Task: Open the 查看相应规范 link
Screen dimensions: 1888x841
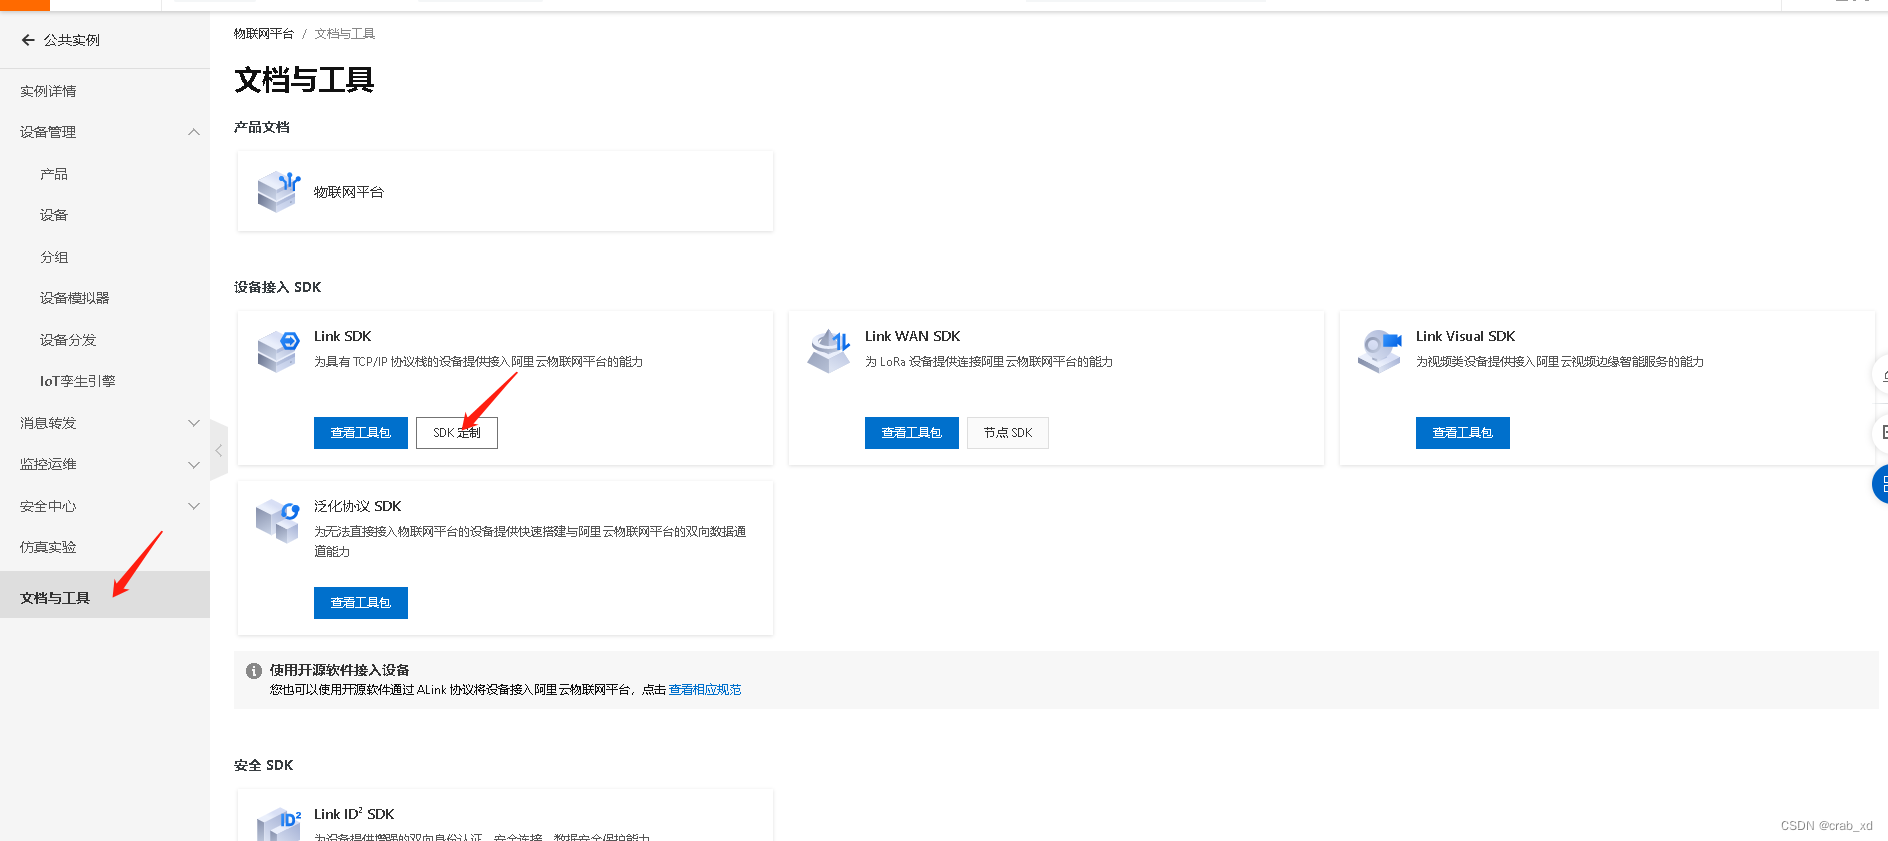Action: 705,690
